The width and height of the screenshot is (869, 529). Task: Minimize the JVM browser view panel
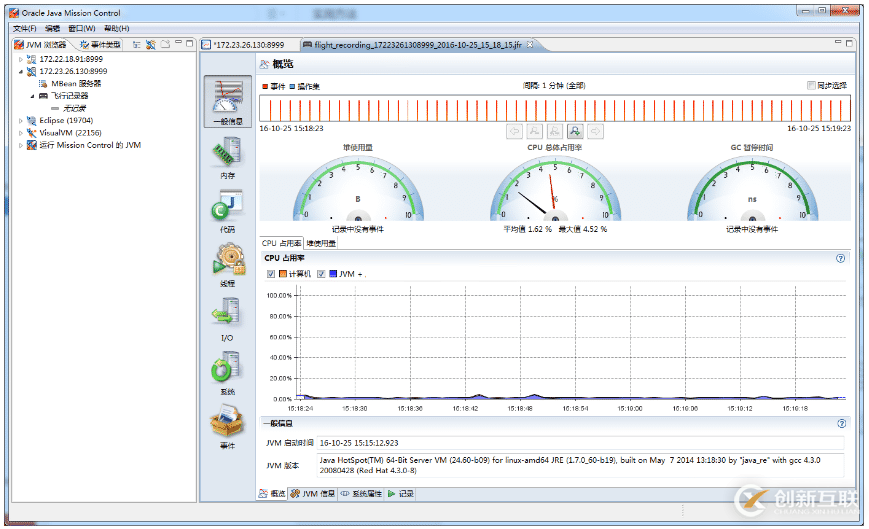point(178,42)
